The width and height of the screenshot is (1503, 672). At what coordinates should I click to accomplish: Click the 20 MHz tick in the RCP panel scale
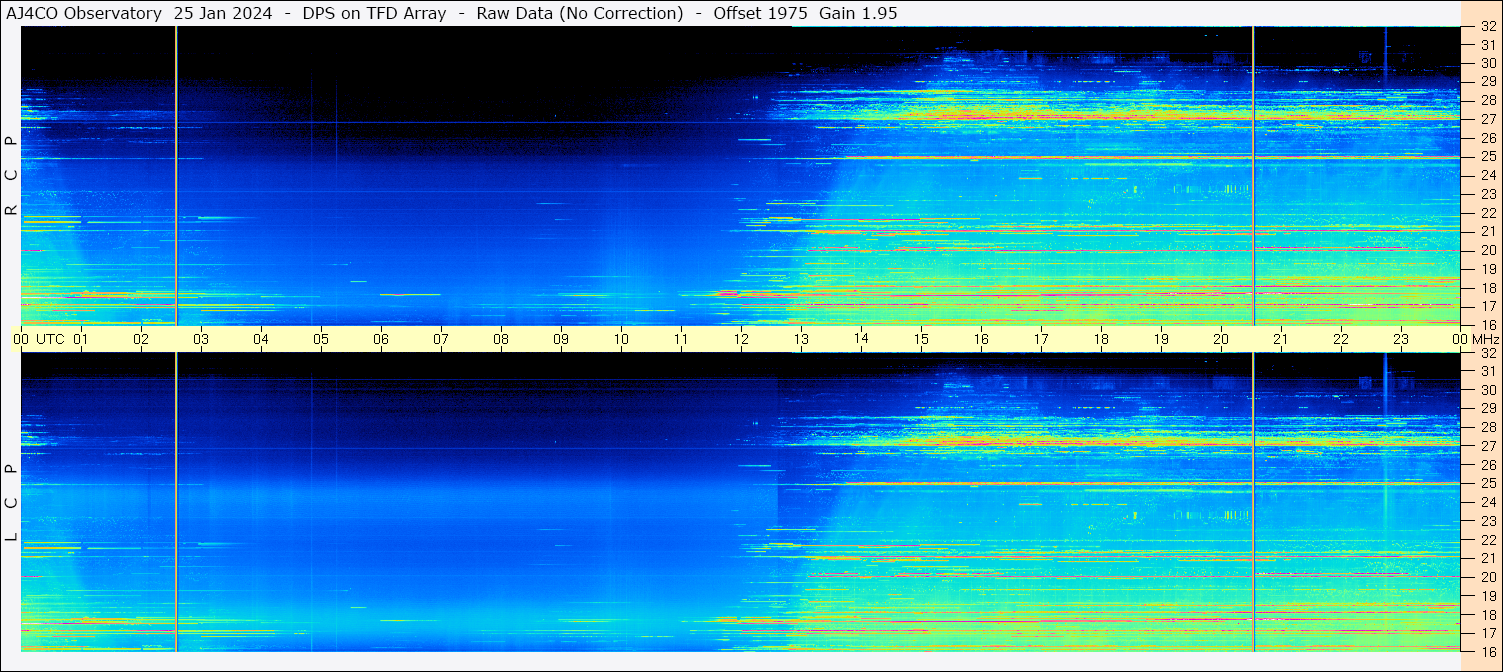point(1486,250)
